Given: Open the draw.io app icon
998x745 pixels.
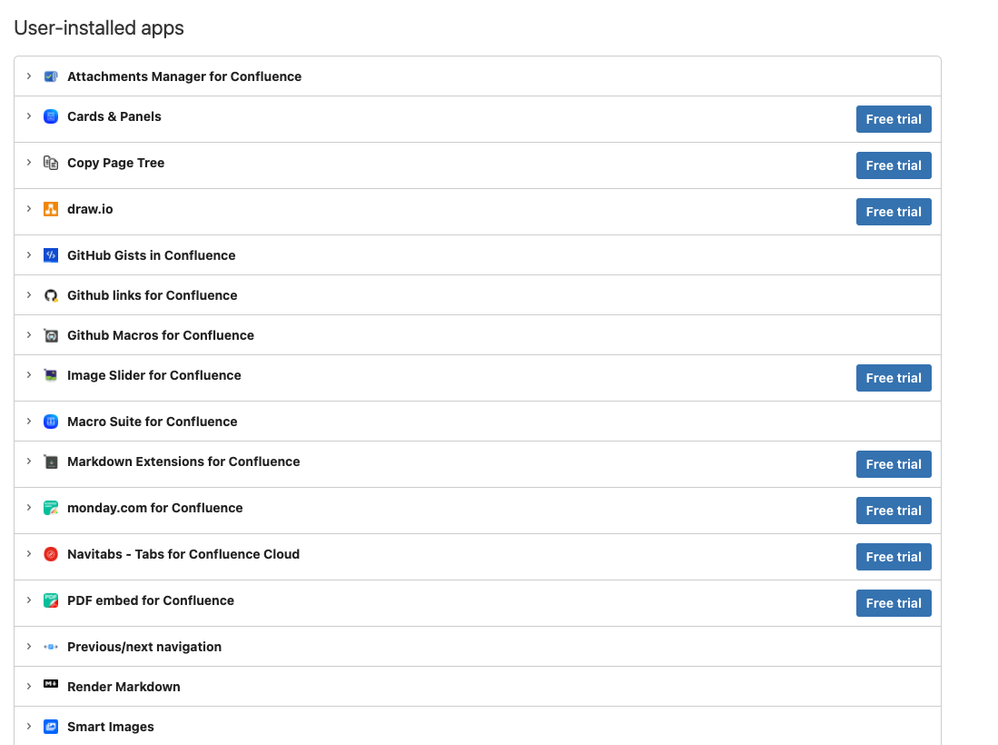Looking at the screenshot, I should click(x=50, y=208).
